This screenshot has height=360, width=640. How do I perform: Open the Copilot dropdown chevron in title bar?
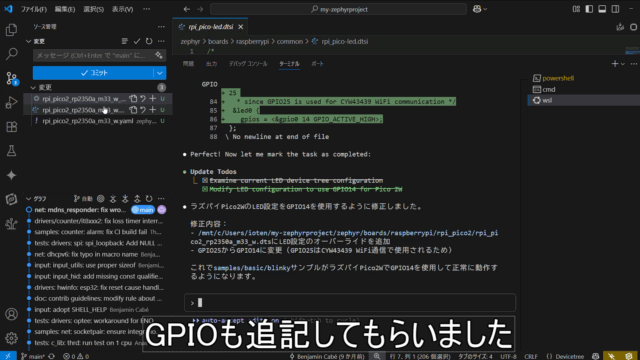(x=485, y=9)
